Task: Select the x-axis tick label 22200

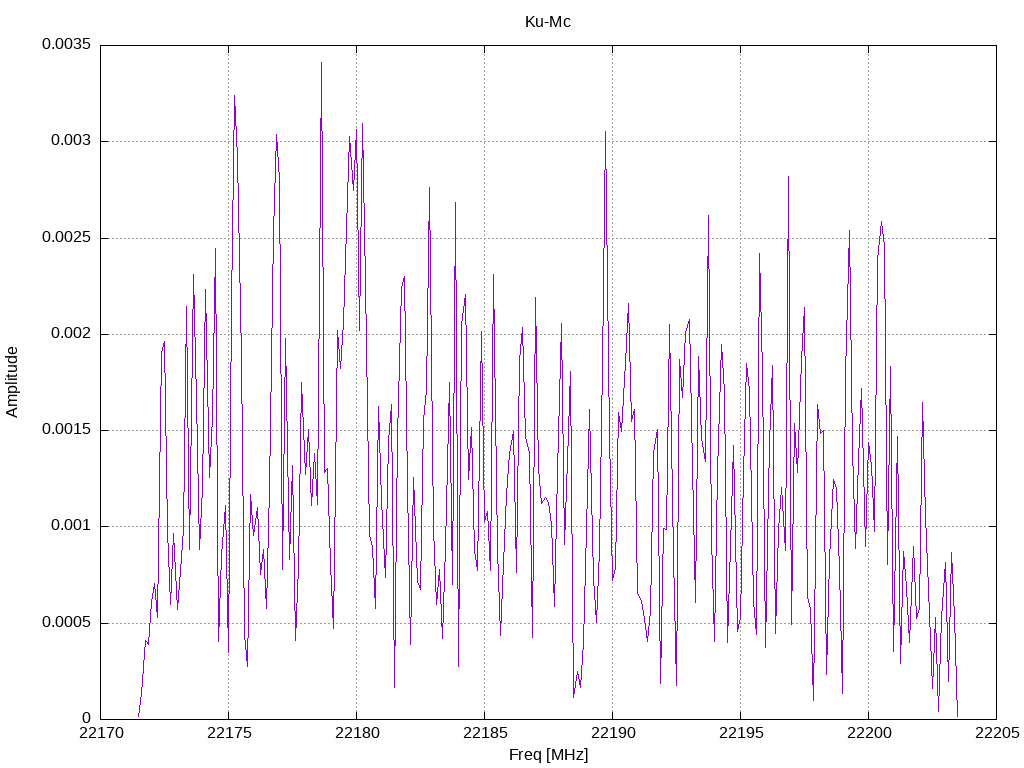Action: point(869,733)
